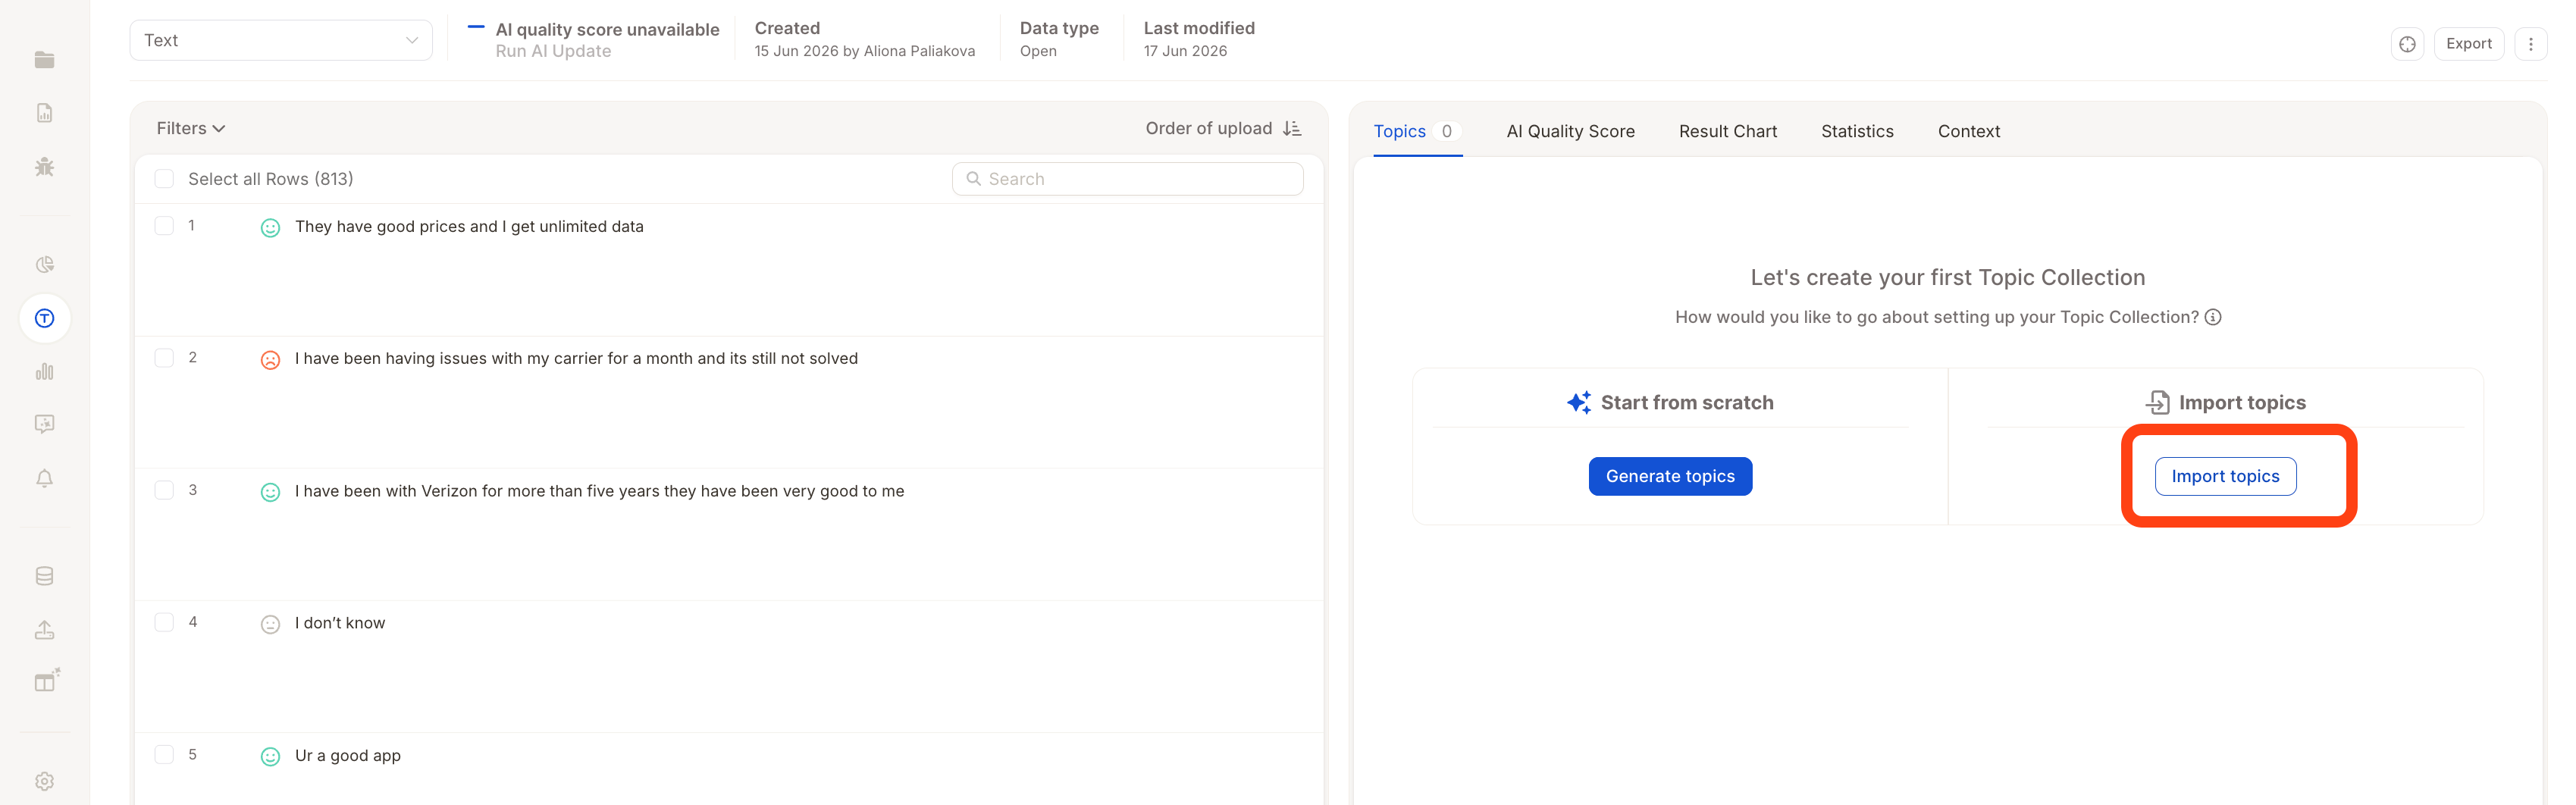The image size is (2576, 805).
Task: Open the database sidebar icon
Action: [x=44, y=576]
